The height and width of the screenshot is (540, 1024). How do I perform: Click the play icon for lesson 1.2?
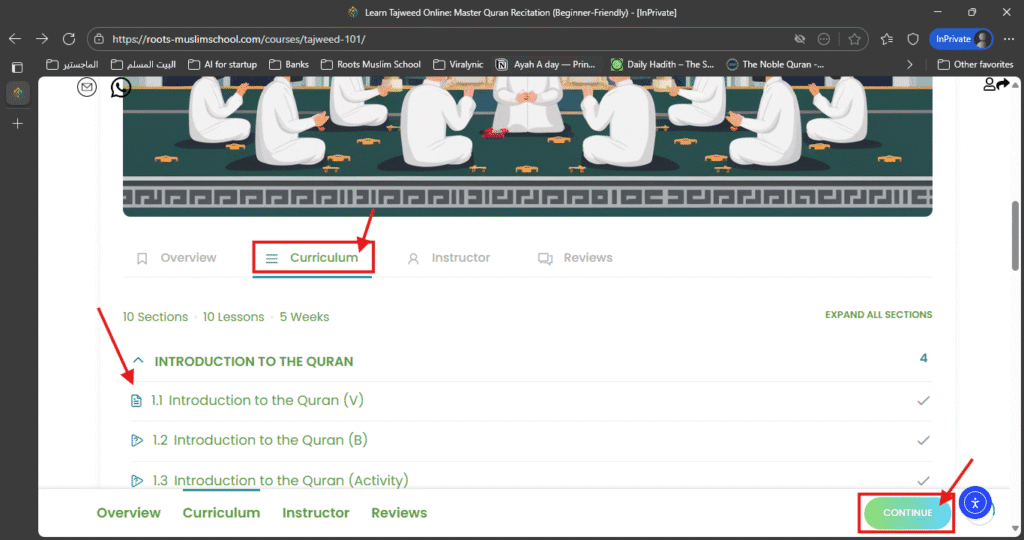pyautogui.click(x=137, y=440)
